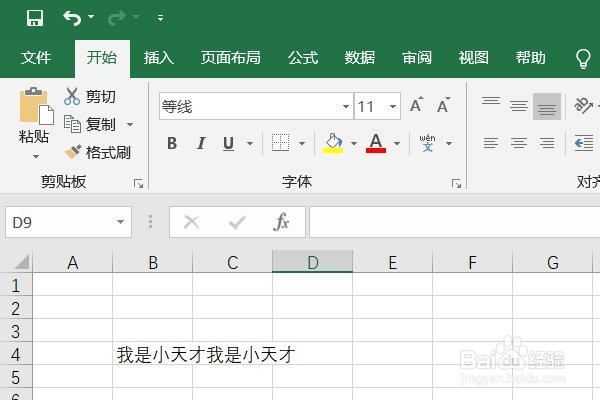This screenshot has width=600, height=400.
Task: Switch to the 开始 ribbon tab
Action: (x=102, y=58)
